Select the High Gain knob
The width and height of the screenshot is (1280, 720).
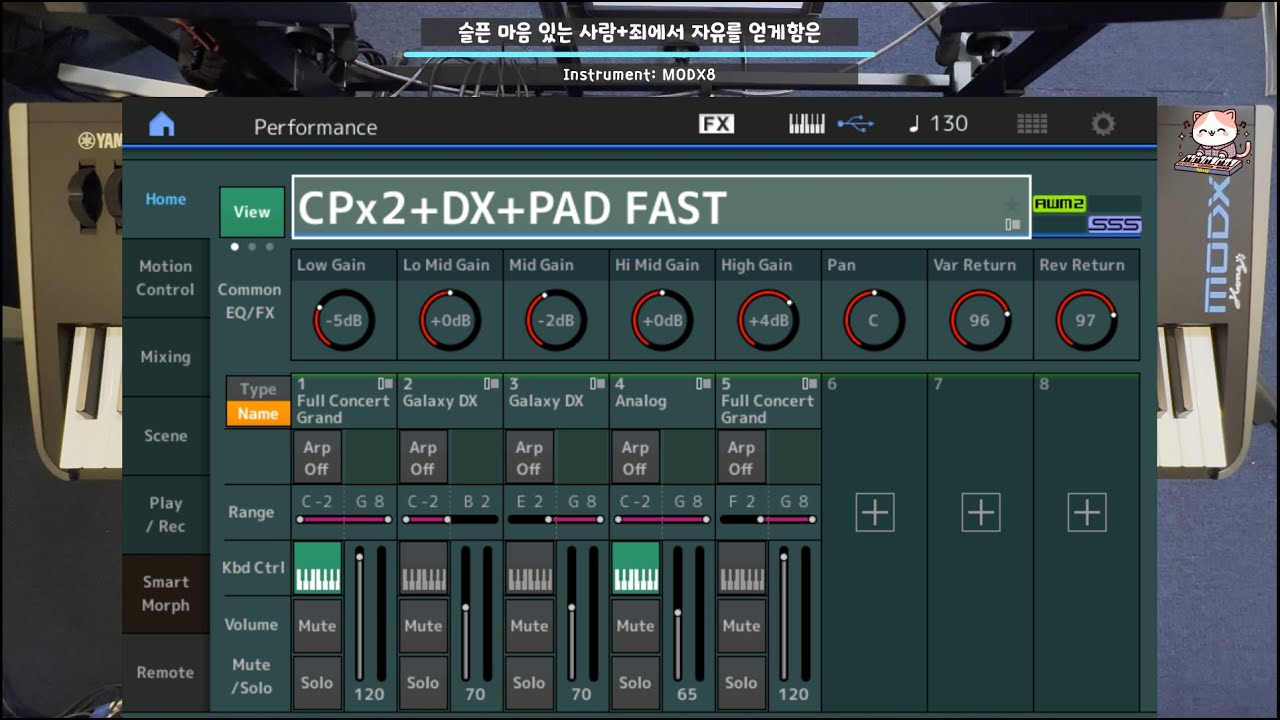[768, 320]
